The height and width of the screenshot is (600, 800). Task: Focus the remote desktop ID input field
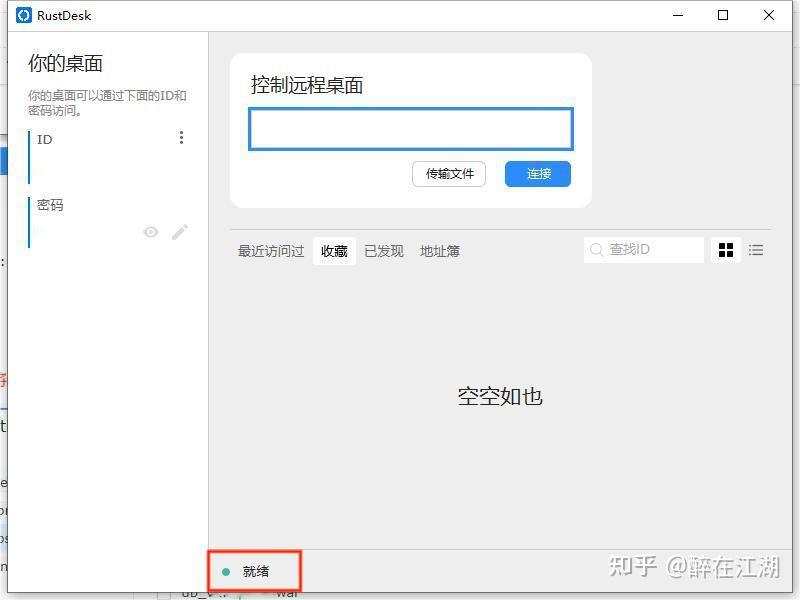(x=410, y=128)
